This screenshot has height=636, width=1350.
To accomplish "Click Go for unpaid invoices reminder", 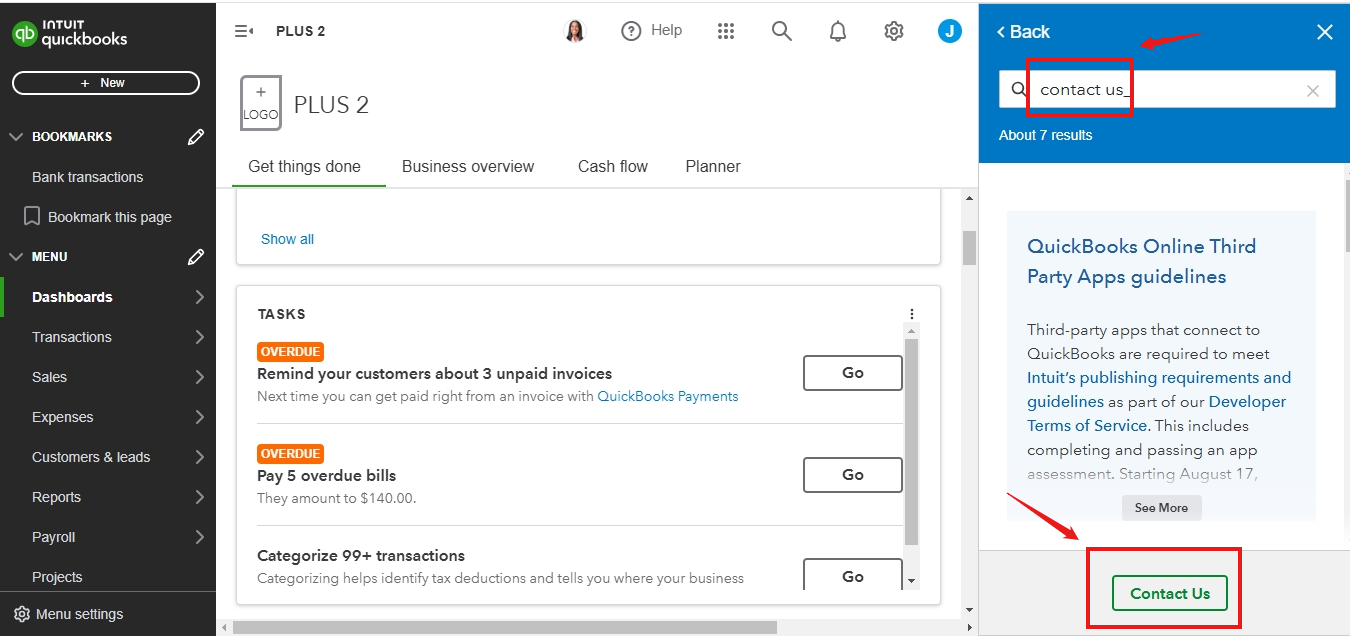I will tap(853, 373).
